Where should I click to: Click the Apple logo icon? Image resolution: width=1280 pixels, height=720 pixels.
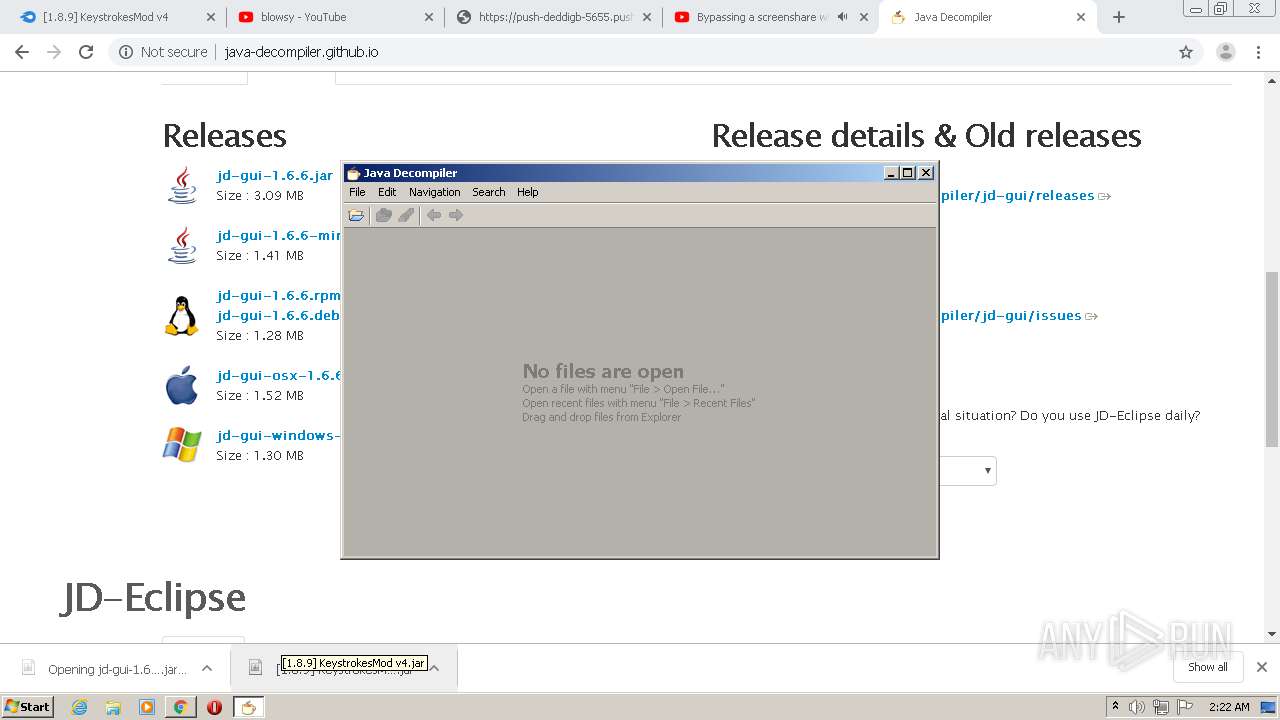(182, 385)
